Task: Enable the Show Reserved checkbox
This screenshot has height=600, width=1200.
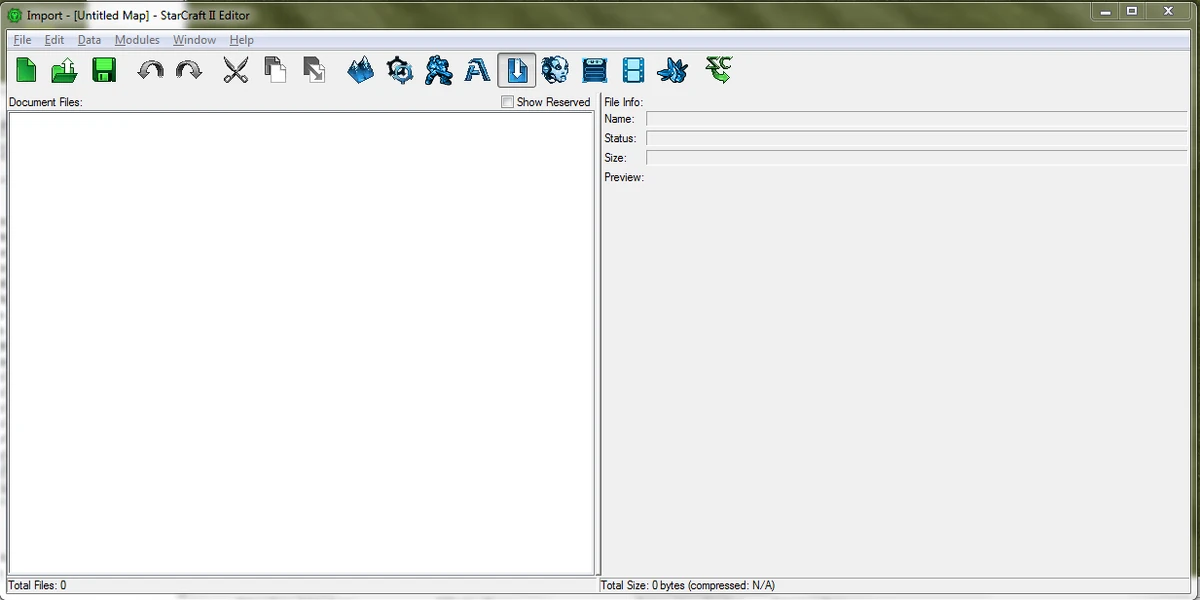Action: click(x=507, y=102)
